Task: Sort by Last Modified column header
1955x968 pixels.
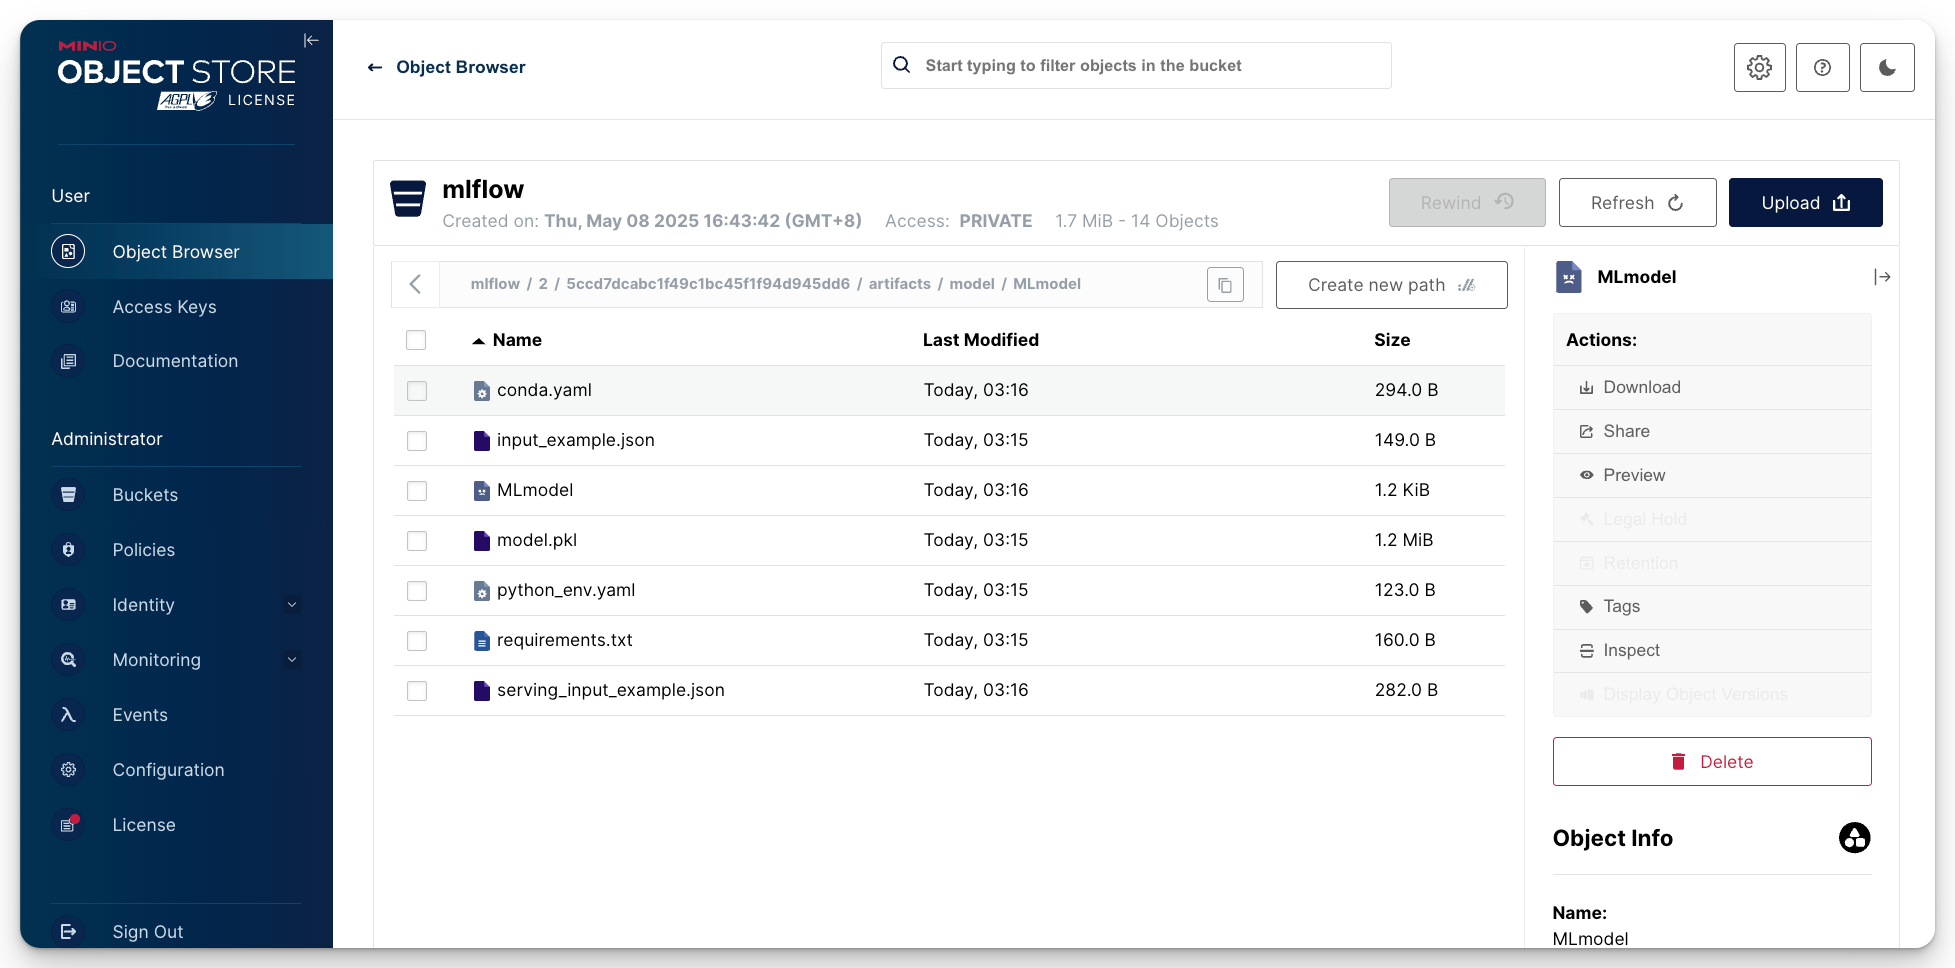Action: [980, 340]
